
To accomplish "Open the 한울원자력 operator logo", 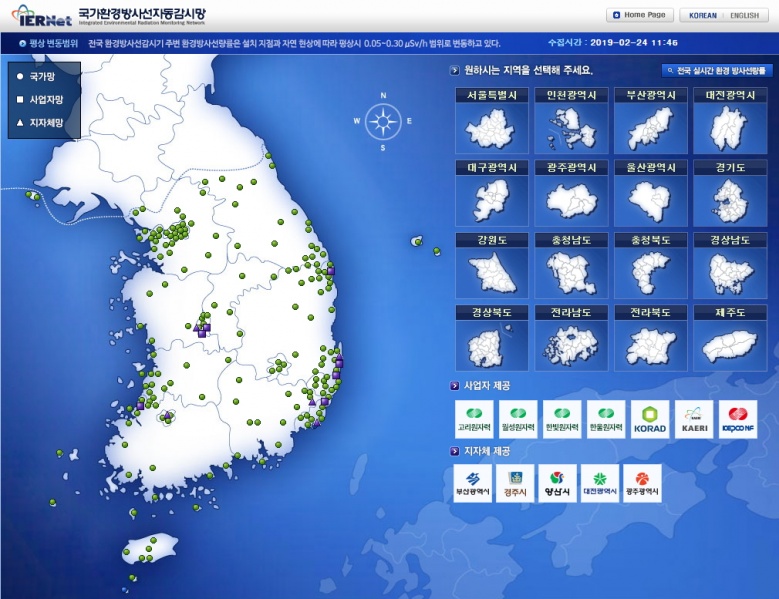I will pos(606,419).
